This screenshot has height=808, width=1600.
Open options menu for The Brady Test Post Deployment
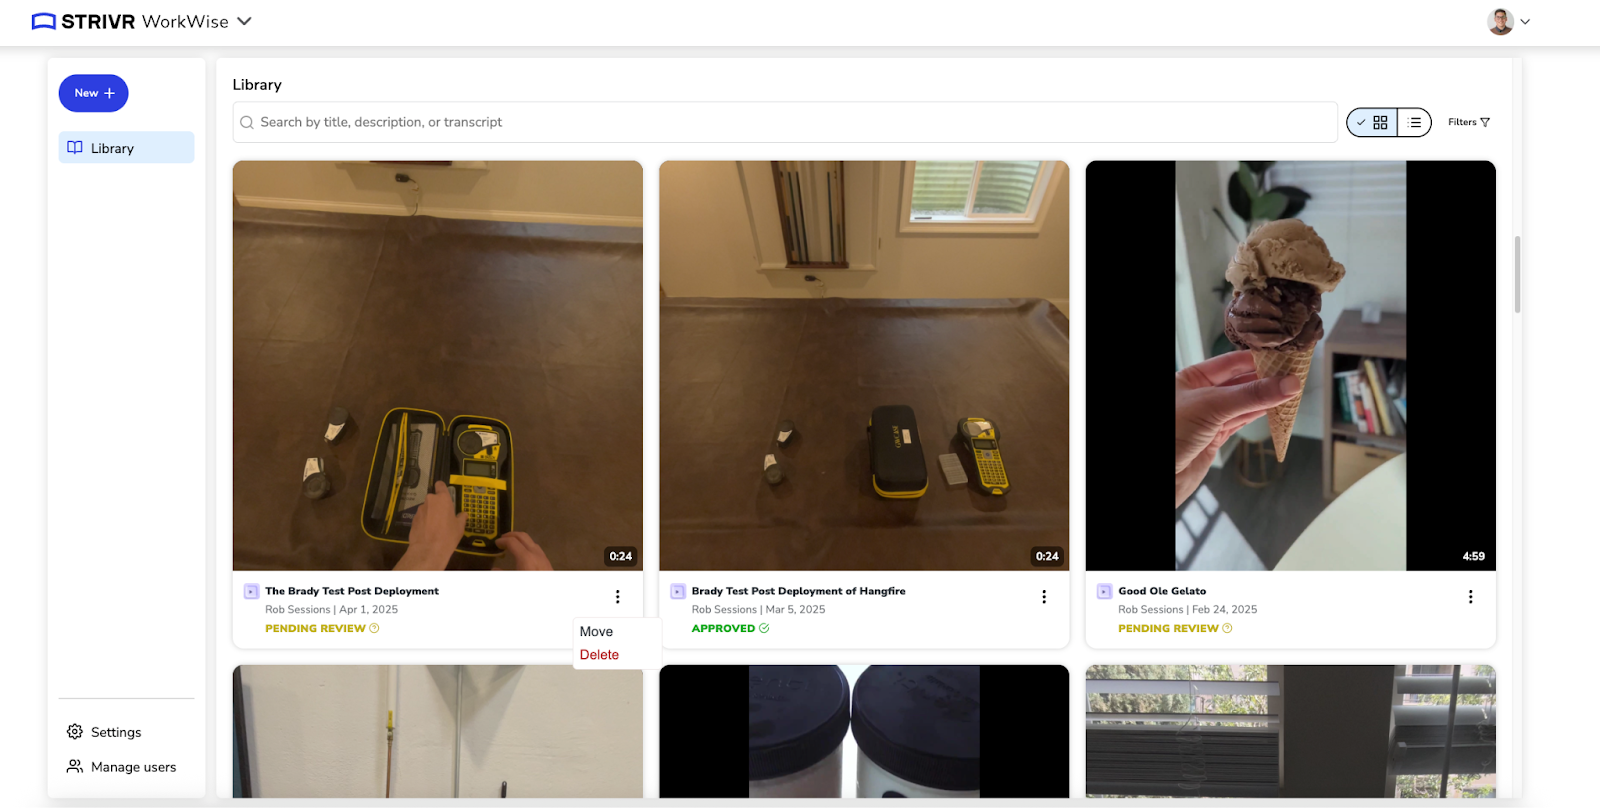click(x=617, y=597)
